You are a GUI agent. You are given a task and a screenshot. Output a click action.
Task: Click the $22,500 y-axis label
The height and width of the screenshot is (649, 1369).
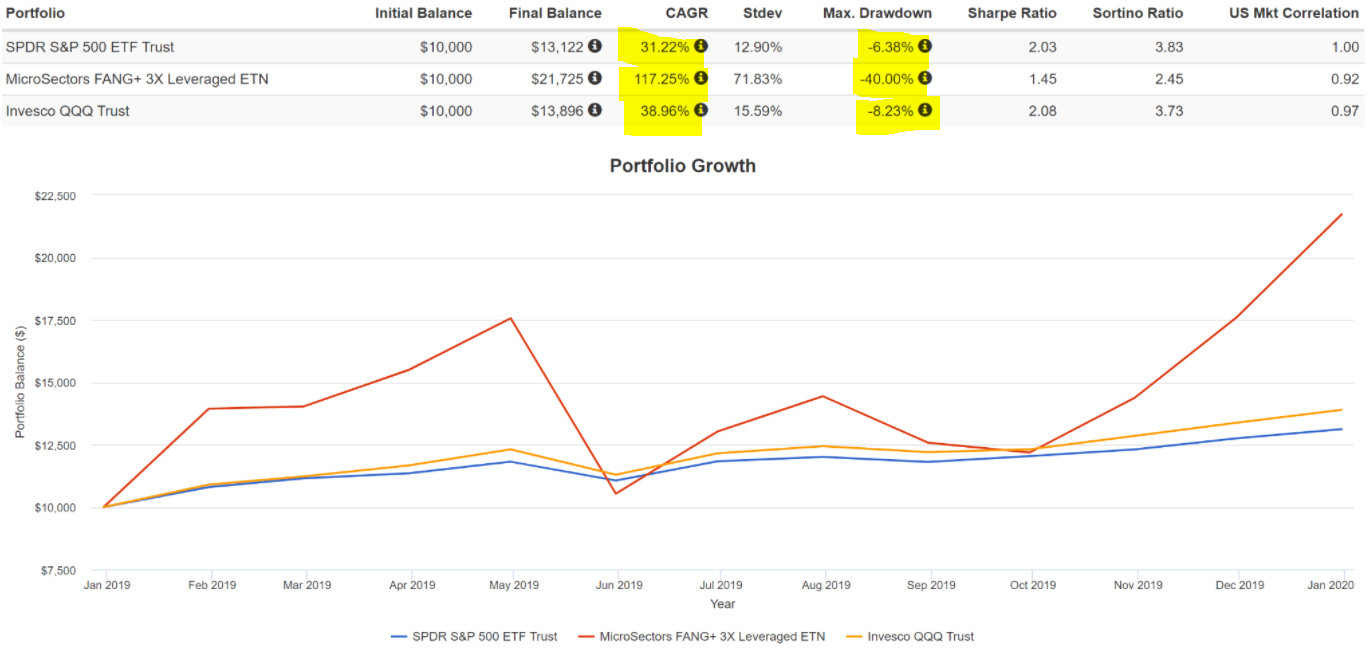55,196
